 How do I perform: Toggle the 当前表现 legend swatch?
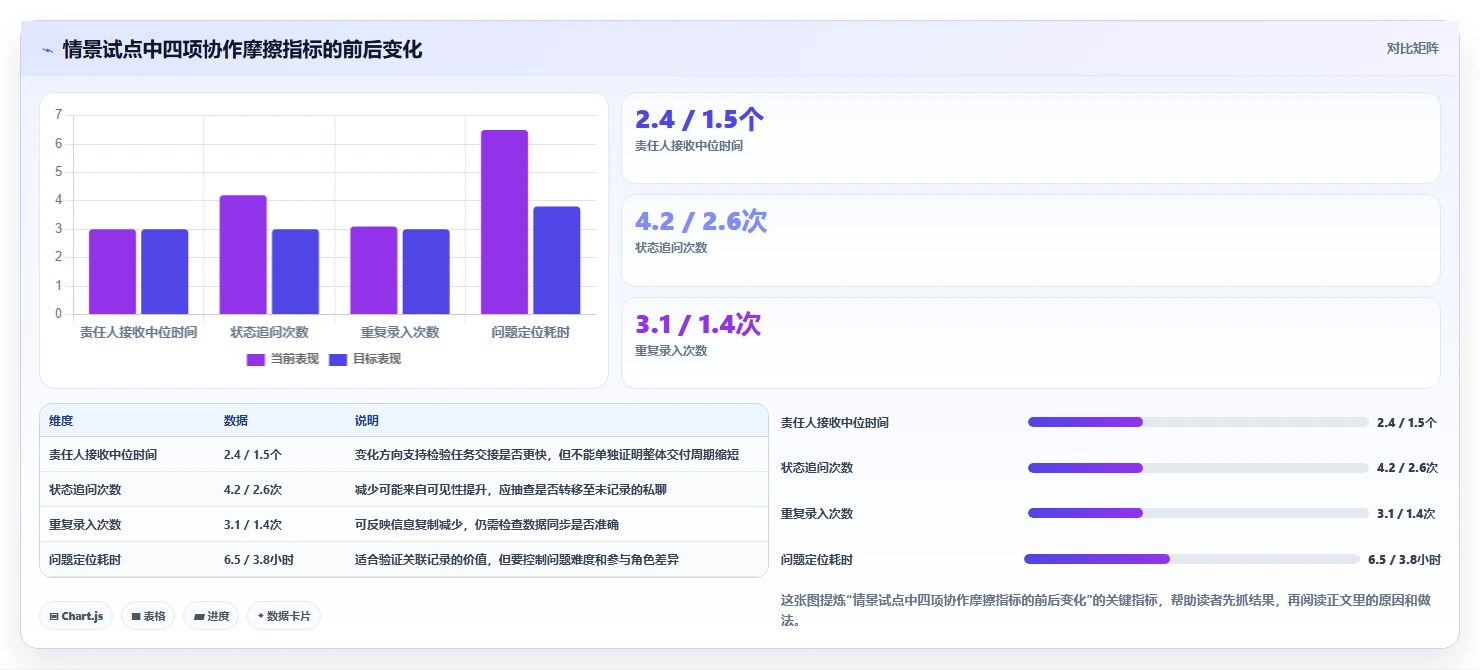[256, 359]
